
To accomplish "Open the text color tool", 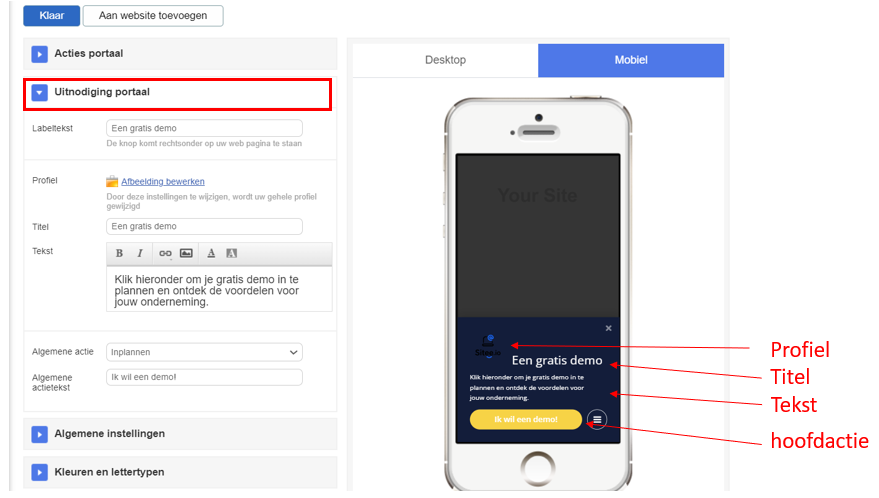I will pyautogui.click(x=211, y=253).
